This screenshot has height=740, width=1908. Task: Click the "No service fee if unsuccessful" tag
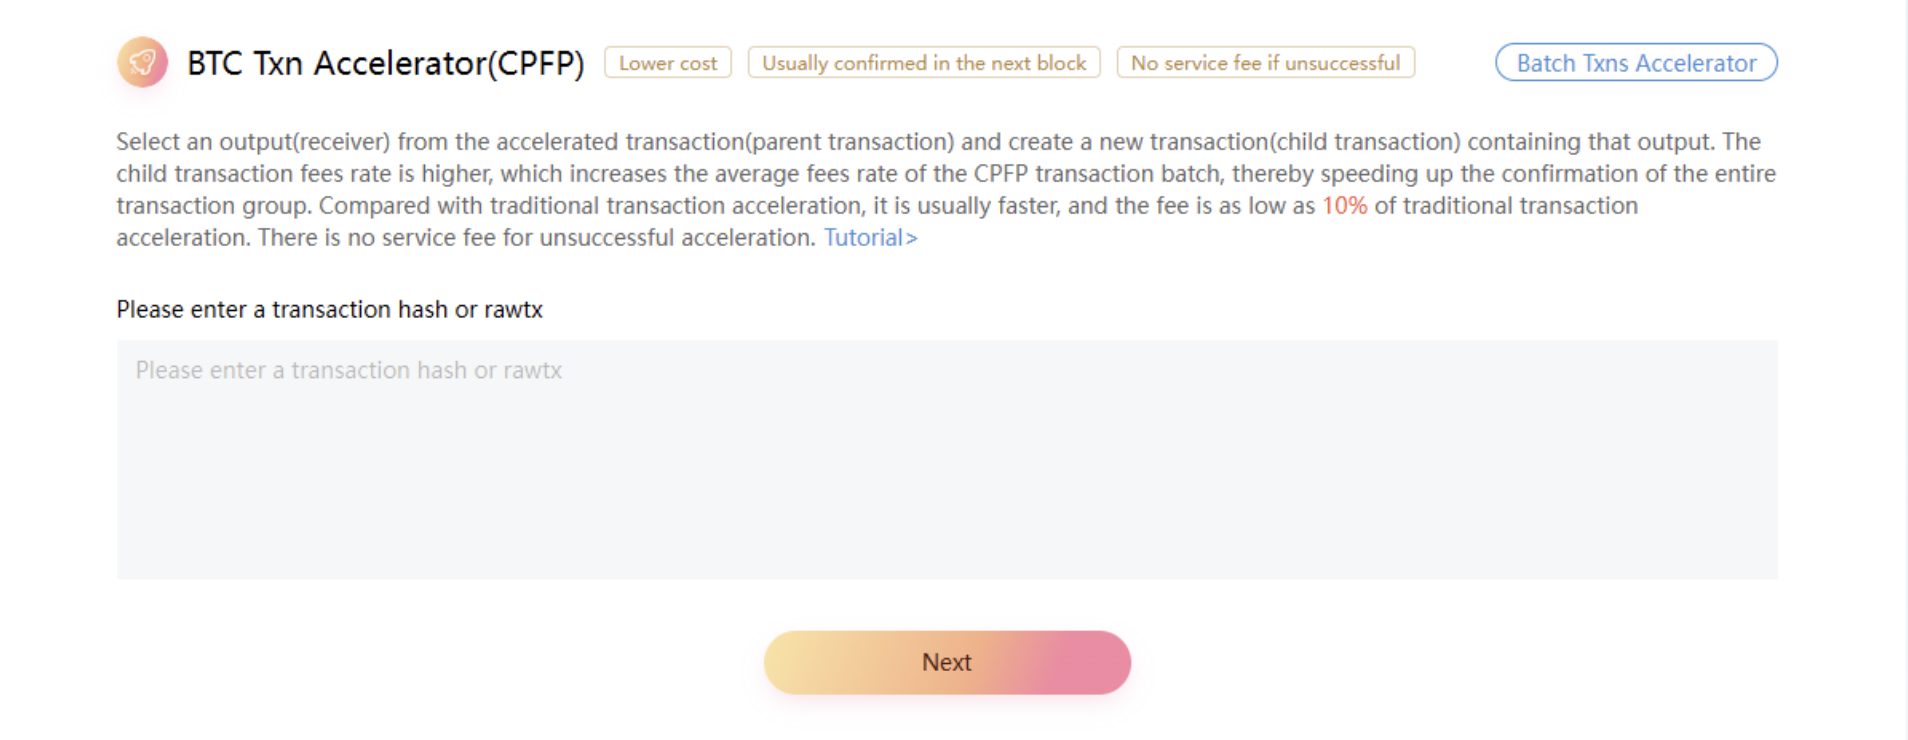(1265, 63)
